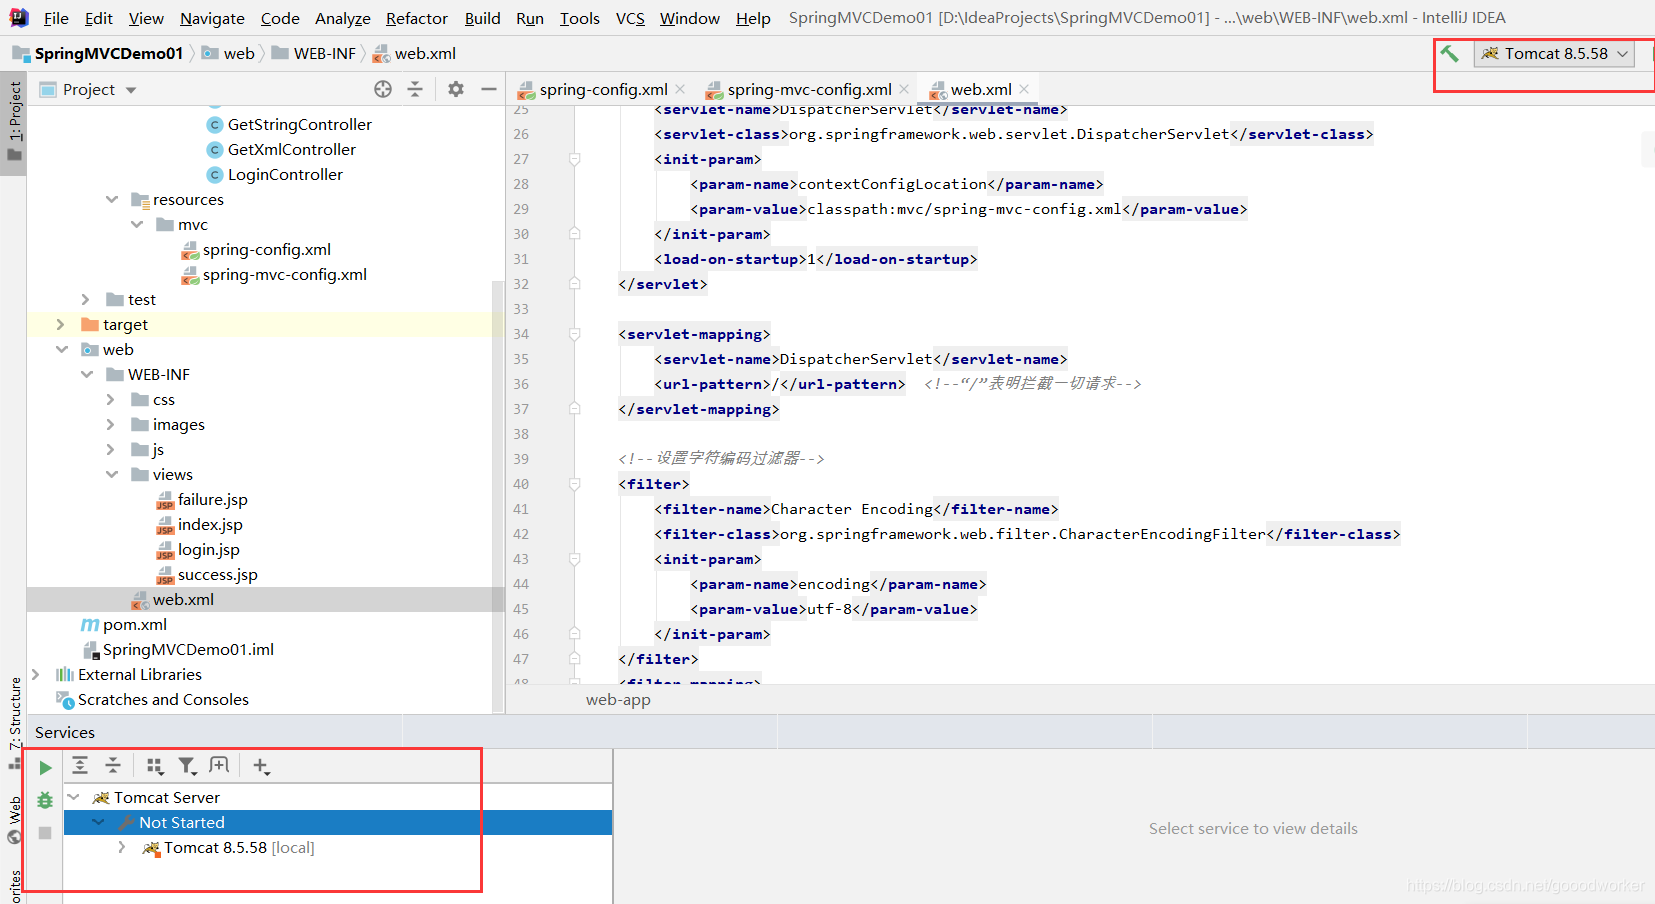Select SpringMVCDemo01.iml file
Image resolution: width=1655 pixels, height=904 pixels.
(x=188, y=649)
